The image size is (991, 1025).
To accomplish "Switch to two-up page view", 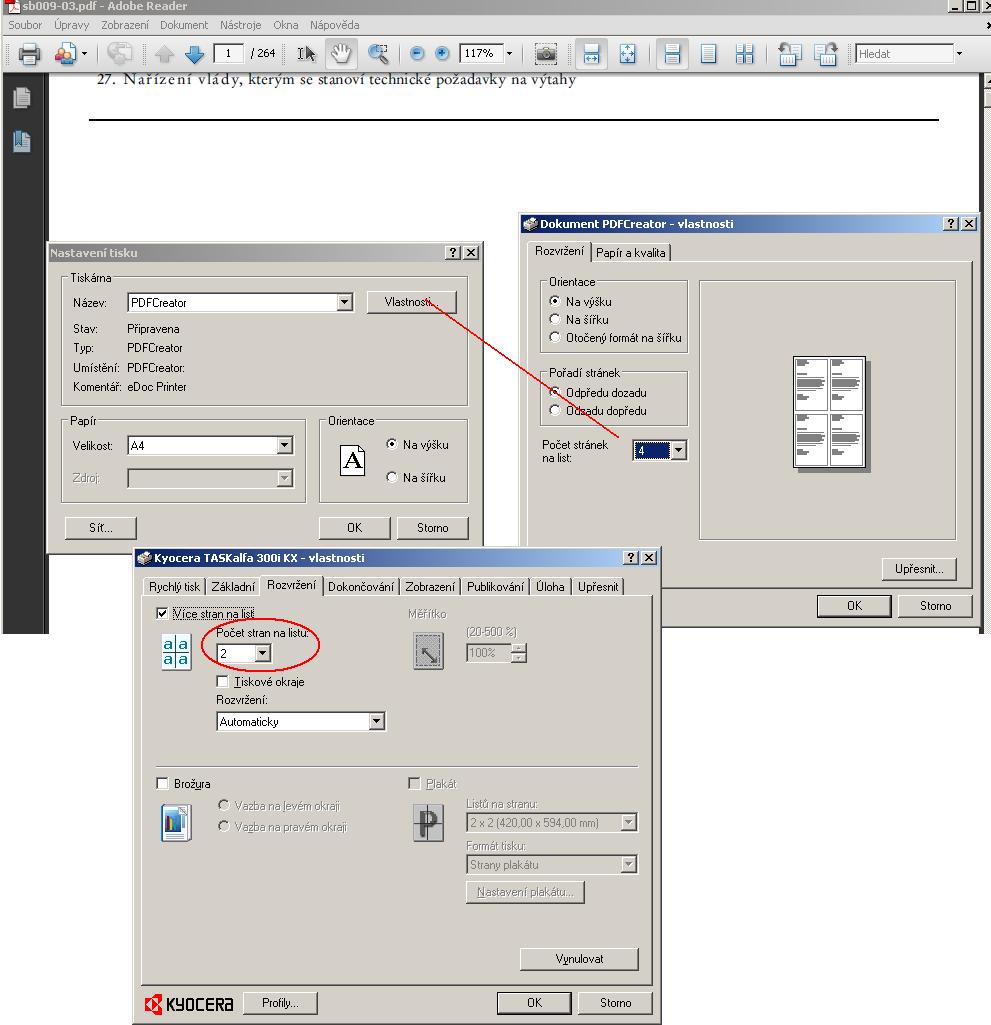I will [745, 54].
